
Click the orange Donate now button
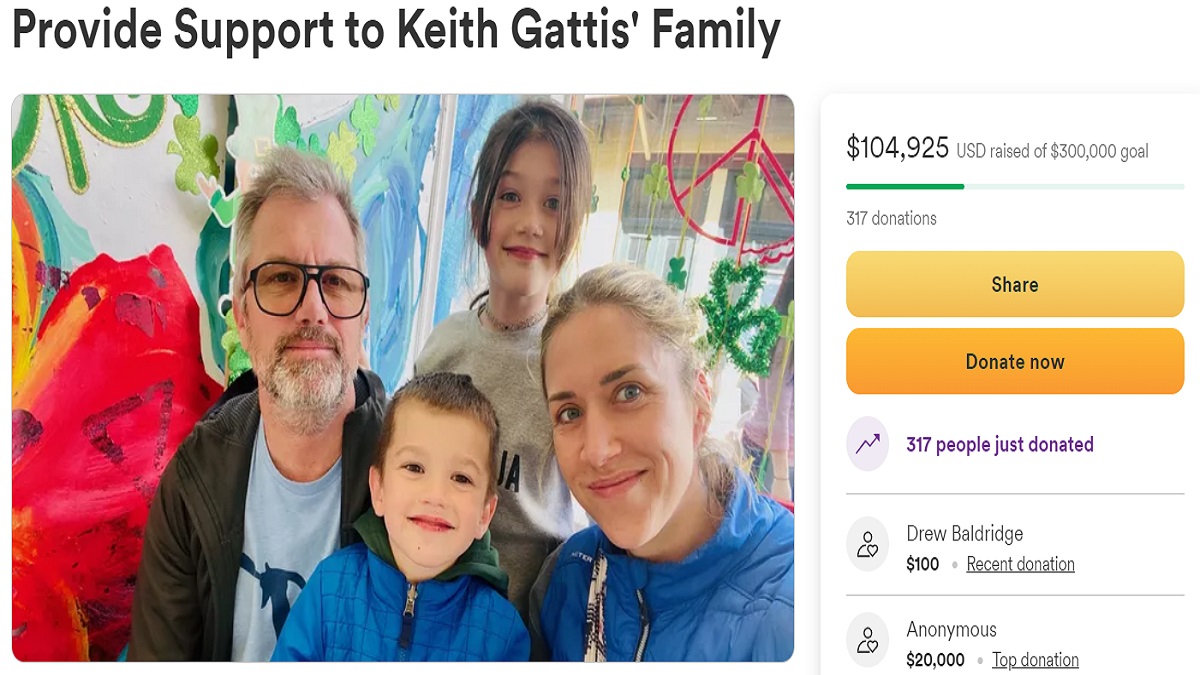[1015, 361]
